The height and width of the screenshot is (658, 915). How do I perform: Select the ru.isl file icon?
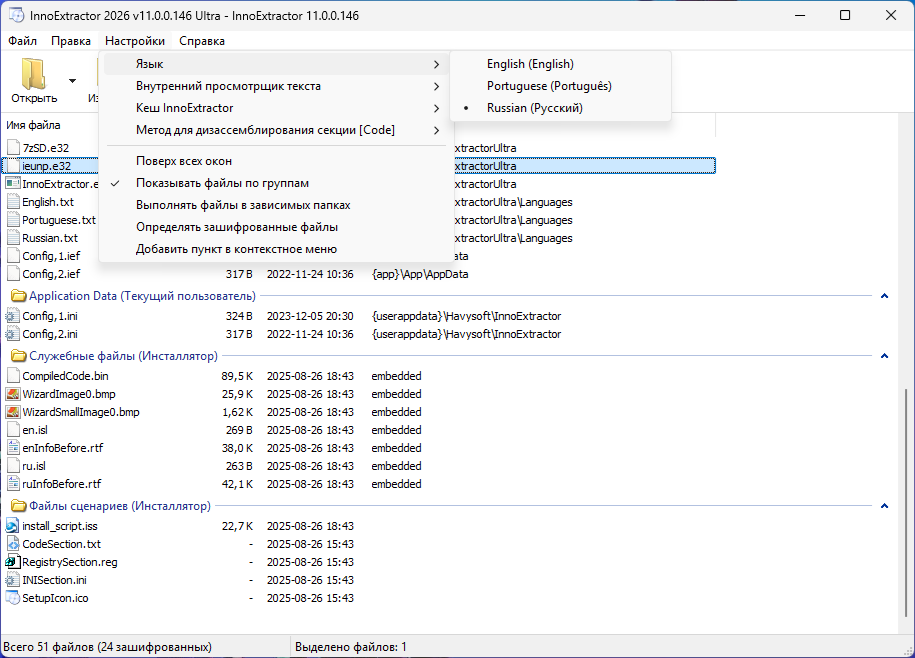[13, 466]
